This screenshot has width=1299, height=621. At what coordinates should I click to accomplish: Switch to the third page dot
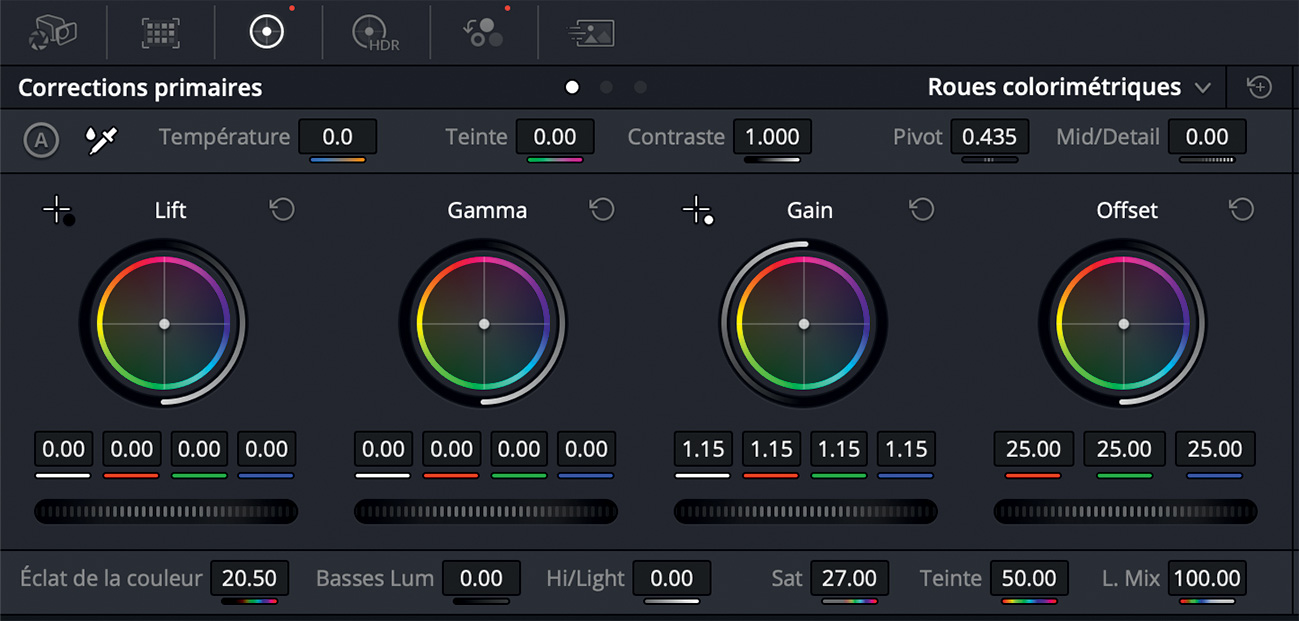pos(640,87)
